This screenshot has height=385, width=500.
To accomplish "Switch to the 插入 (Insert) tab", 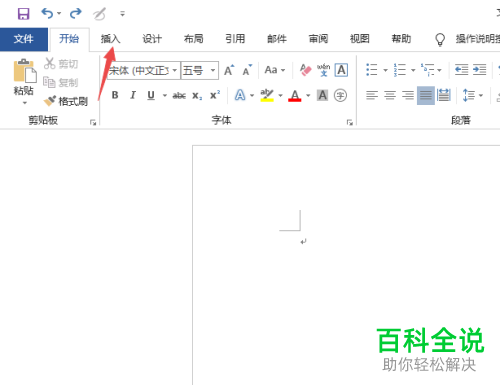I will click(x=110, y=39).
